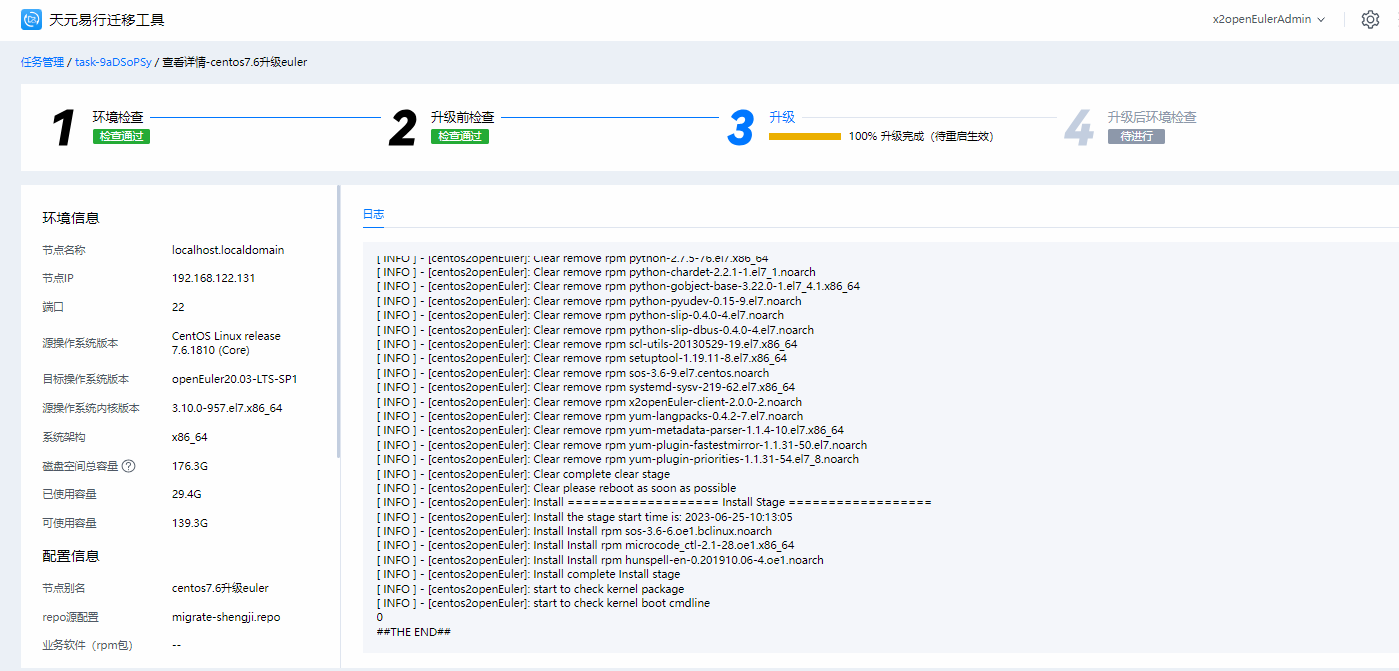Click log line removing systemd-sysv rpm
1399x671 pixels.
click(586, 387)
